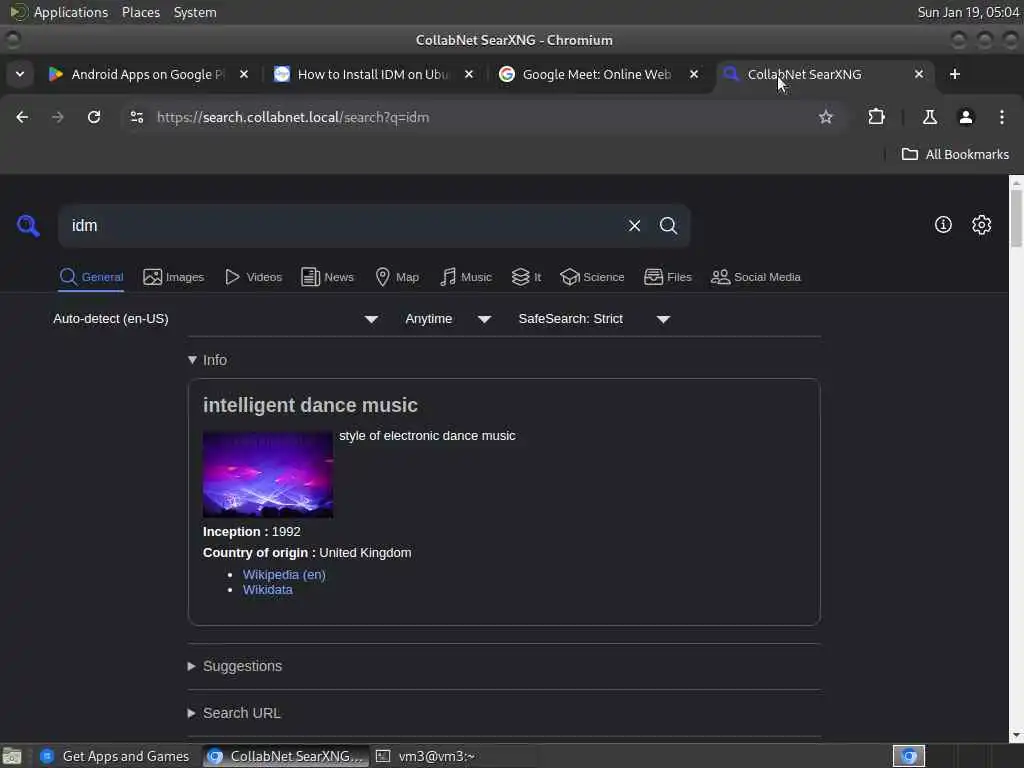The width and height of the screenshot is (1024, 768).
Task: Click the SearXNG magnifier logo
Action: pos(28,225)
